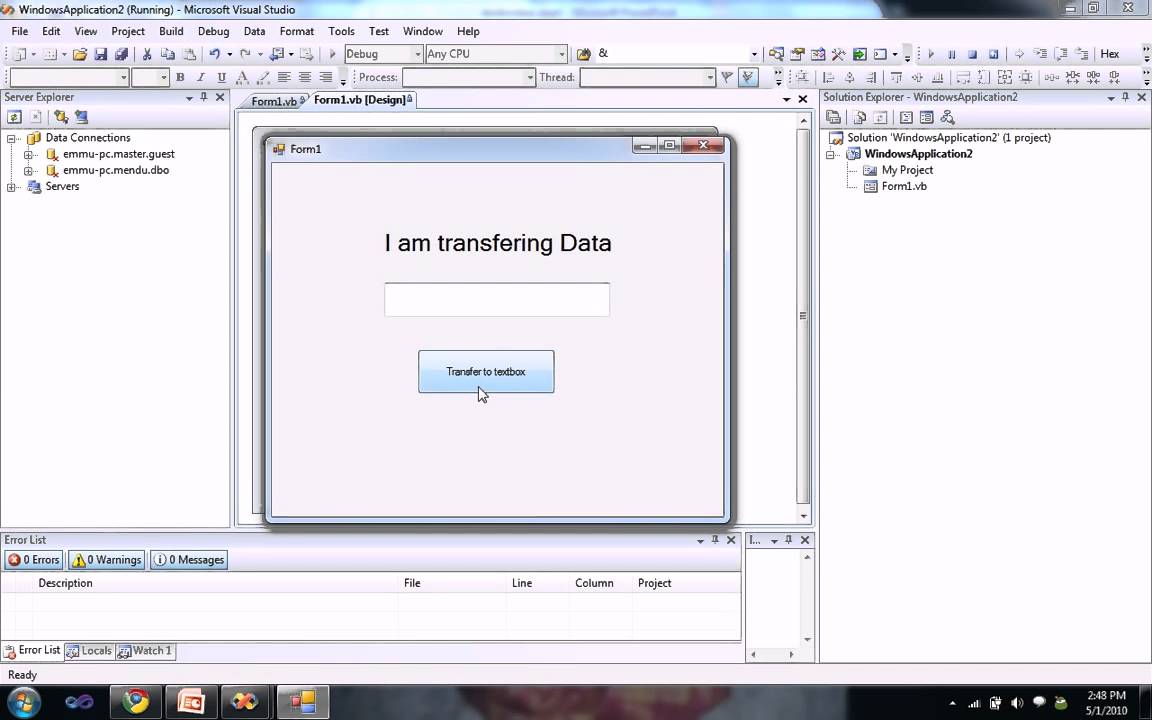The height and width of the screenshot is (720, 1152).
Task: Open the Debug menu
Action: coord(213,32)
